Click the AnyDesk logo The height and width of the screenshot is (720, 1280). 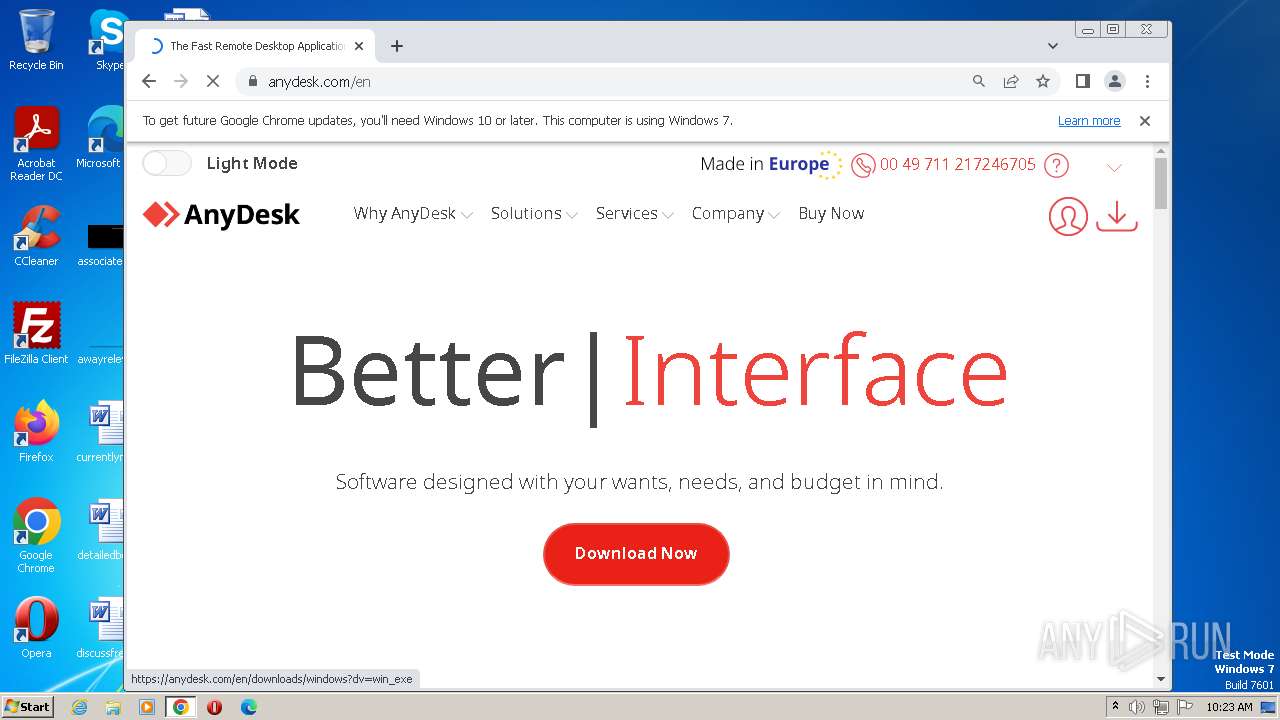click(221, 214)
